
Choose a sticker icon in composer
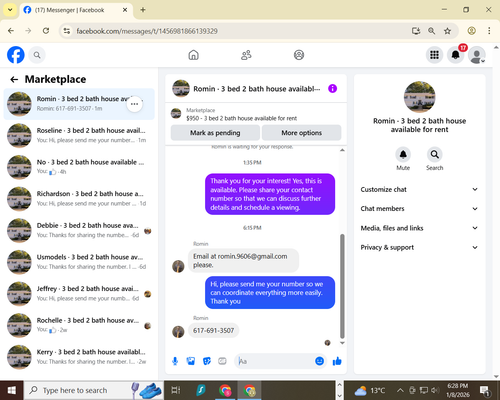207,361
